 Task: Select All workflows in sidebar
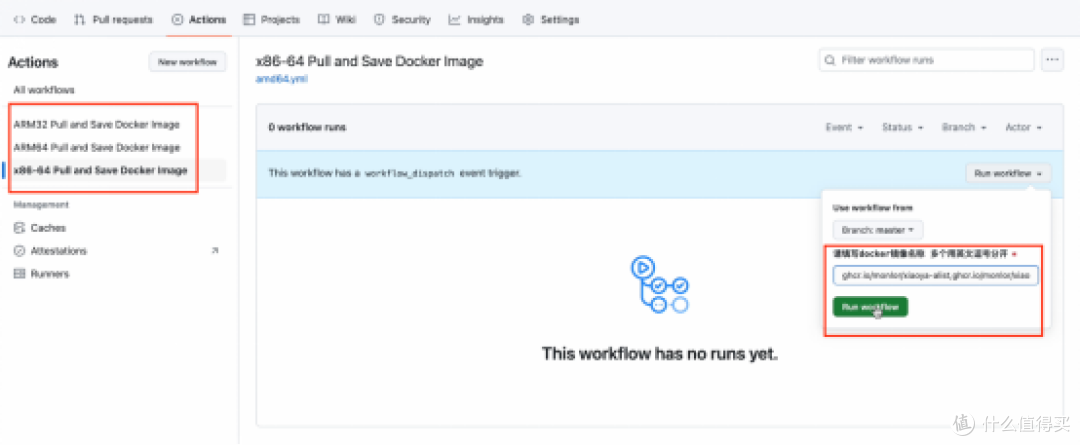(44, 90)
